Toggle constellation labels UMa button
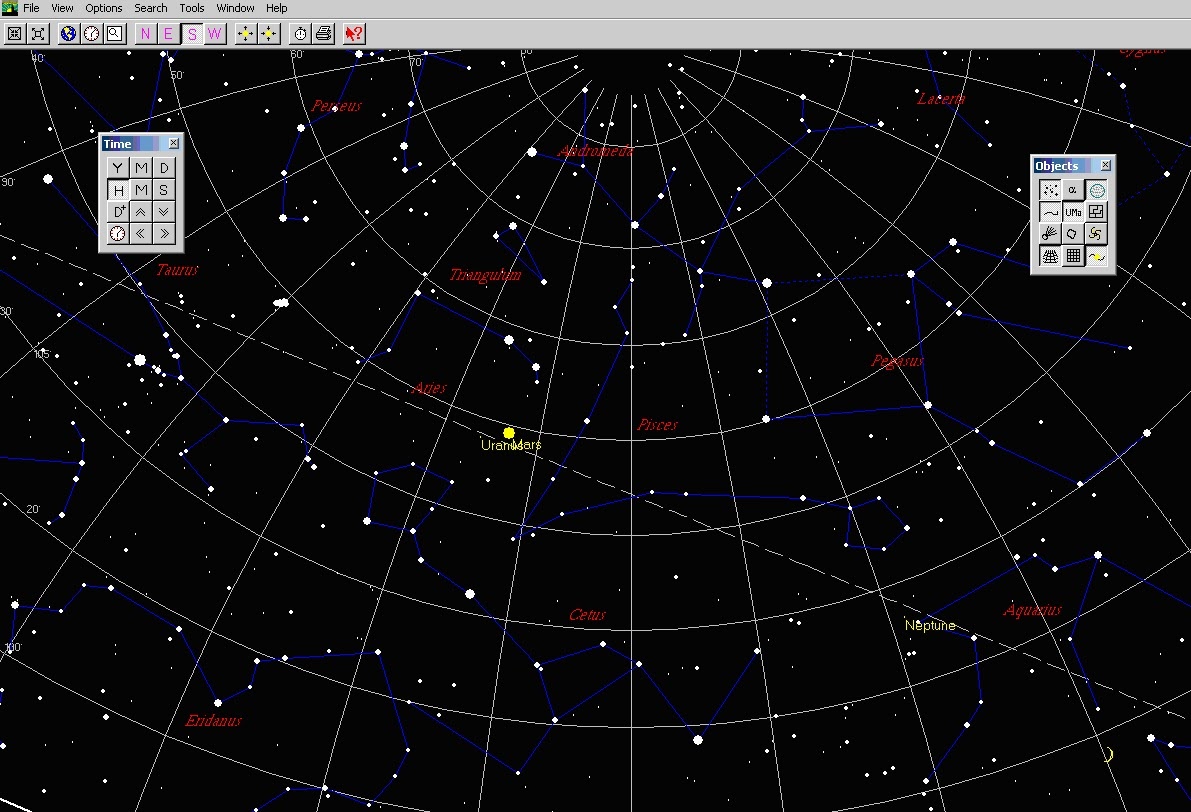Viewport: 1191px width, 812px height. pos(1073,212)
